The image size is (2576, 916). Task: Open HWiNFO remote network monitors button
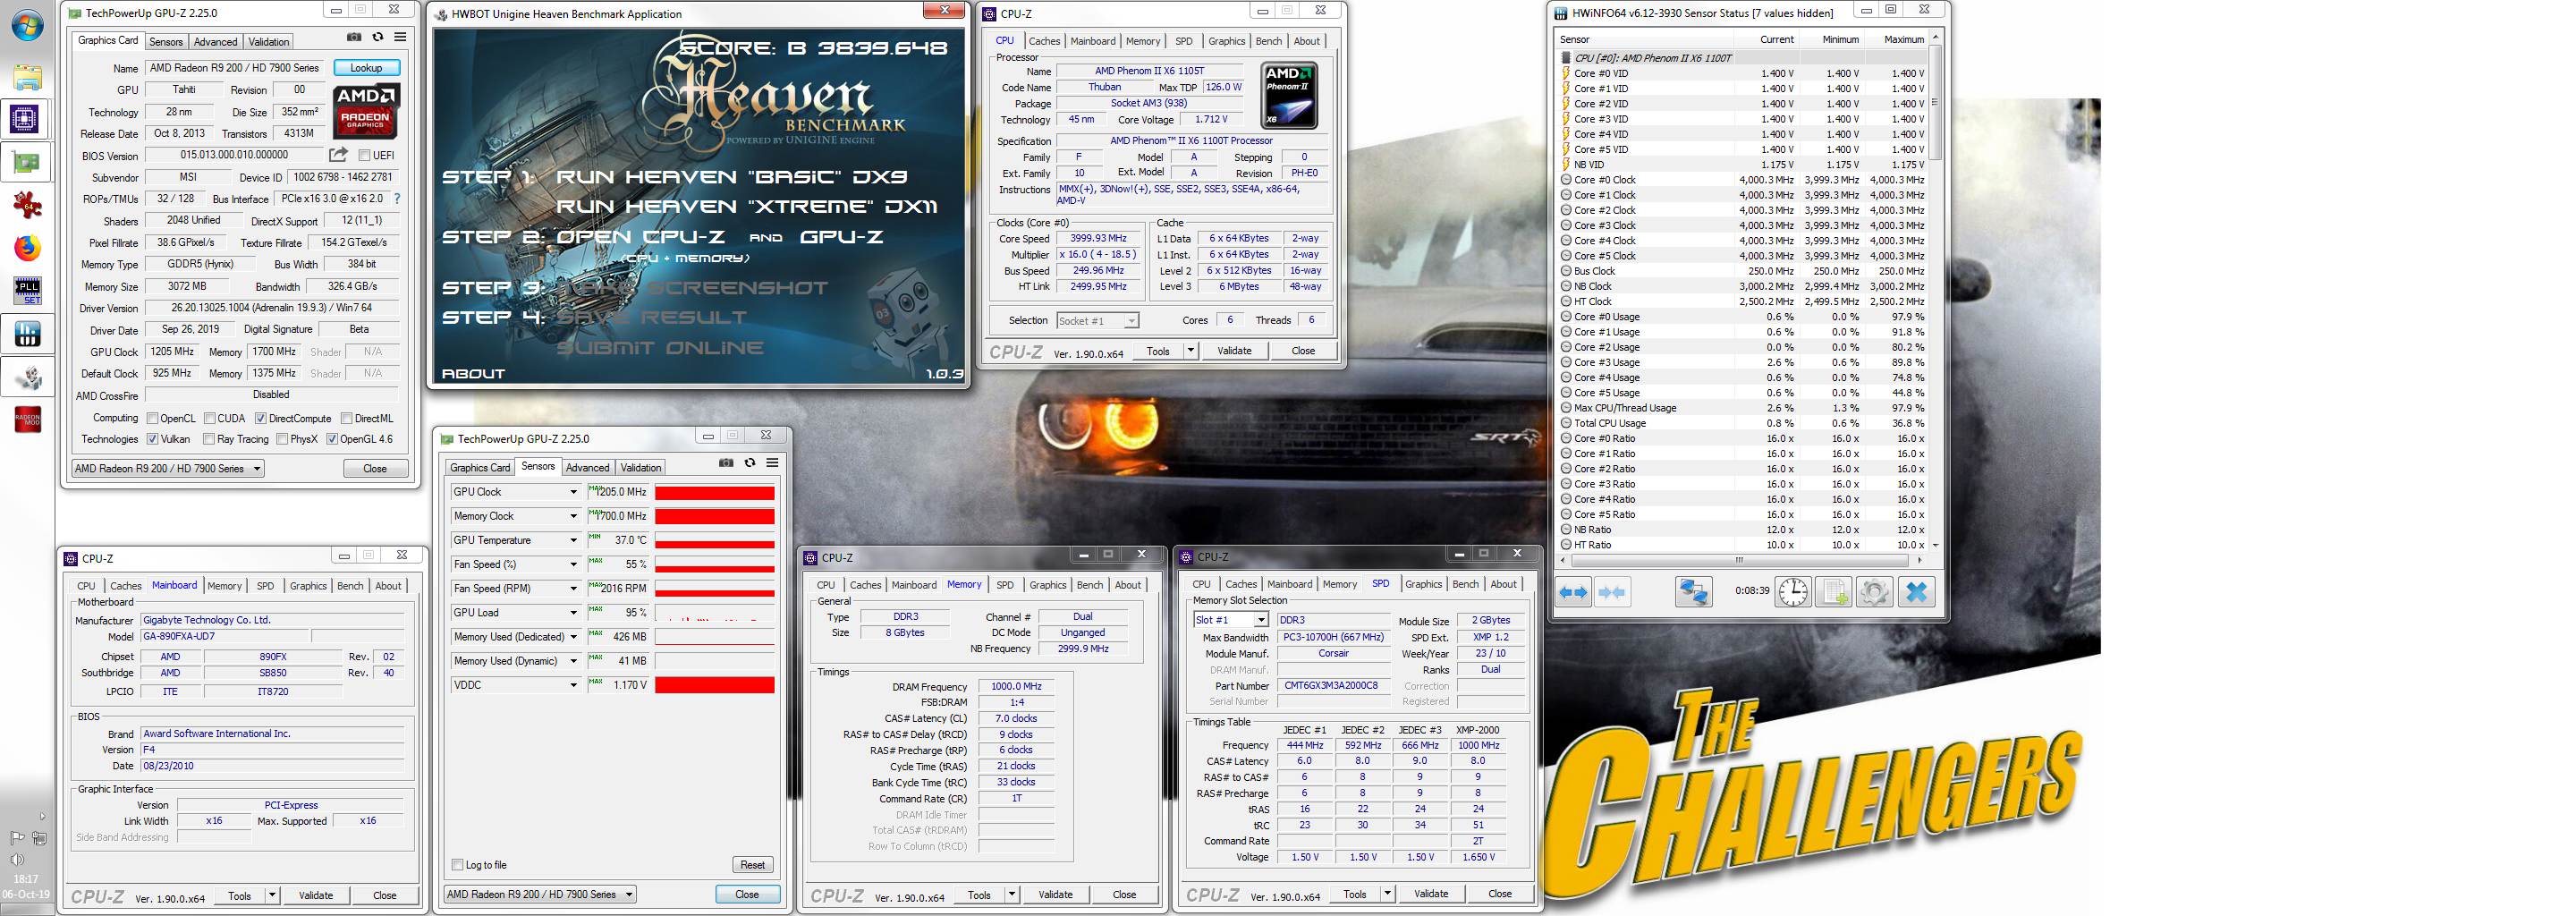[1693, 592]
